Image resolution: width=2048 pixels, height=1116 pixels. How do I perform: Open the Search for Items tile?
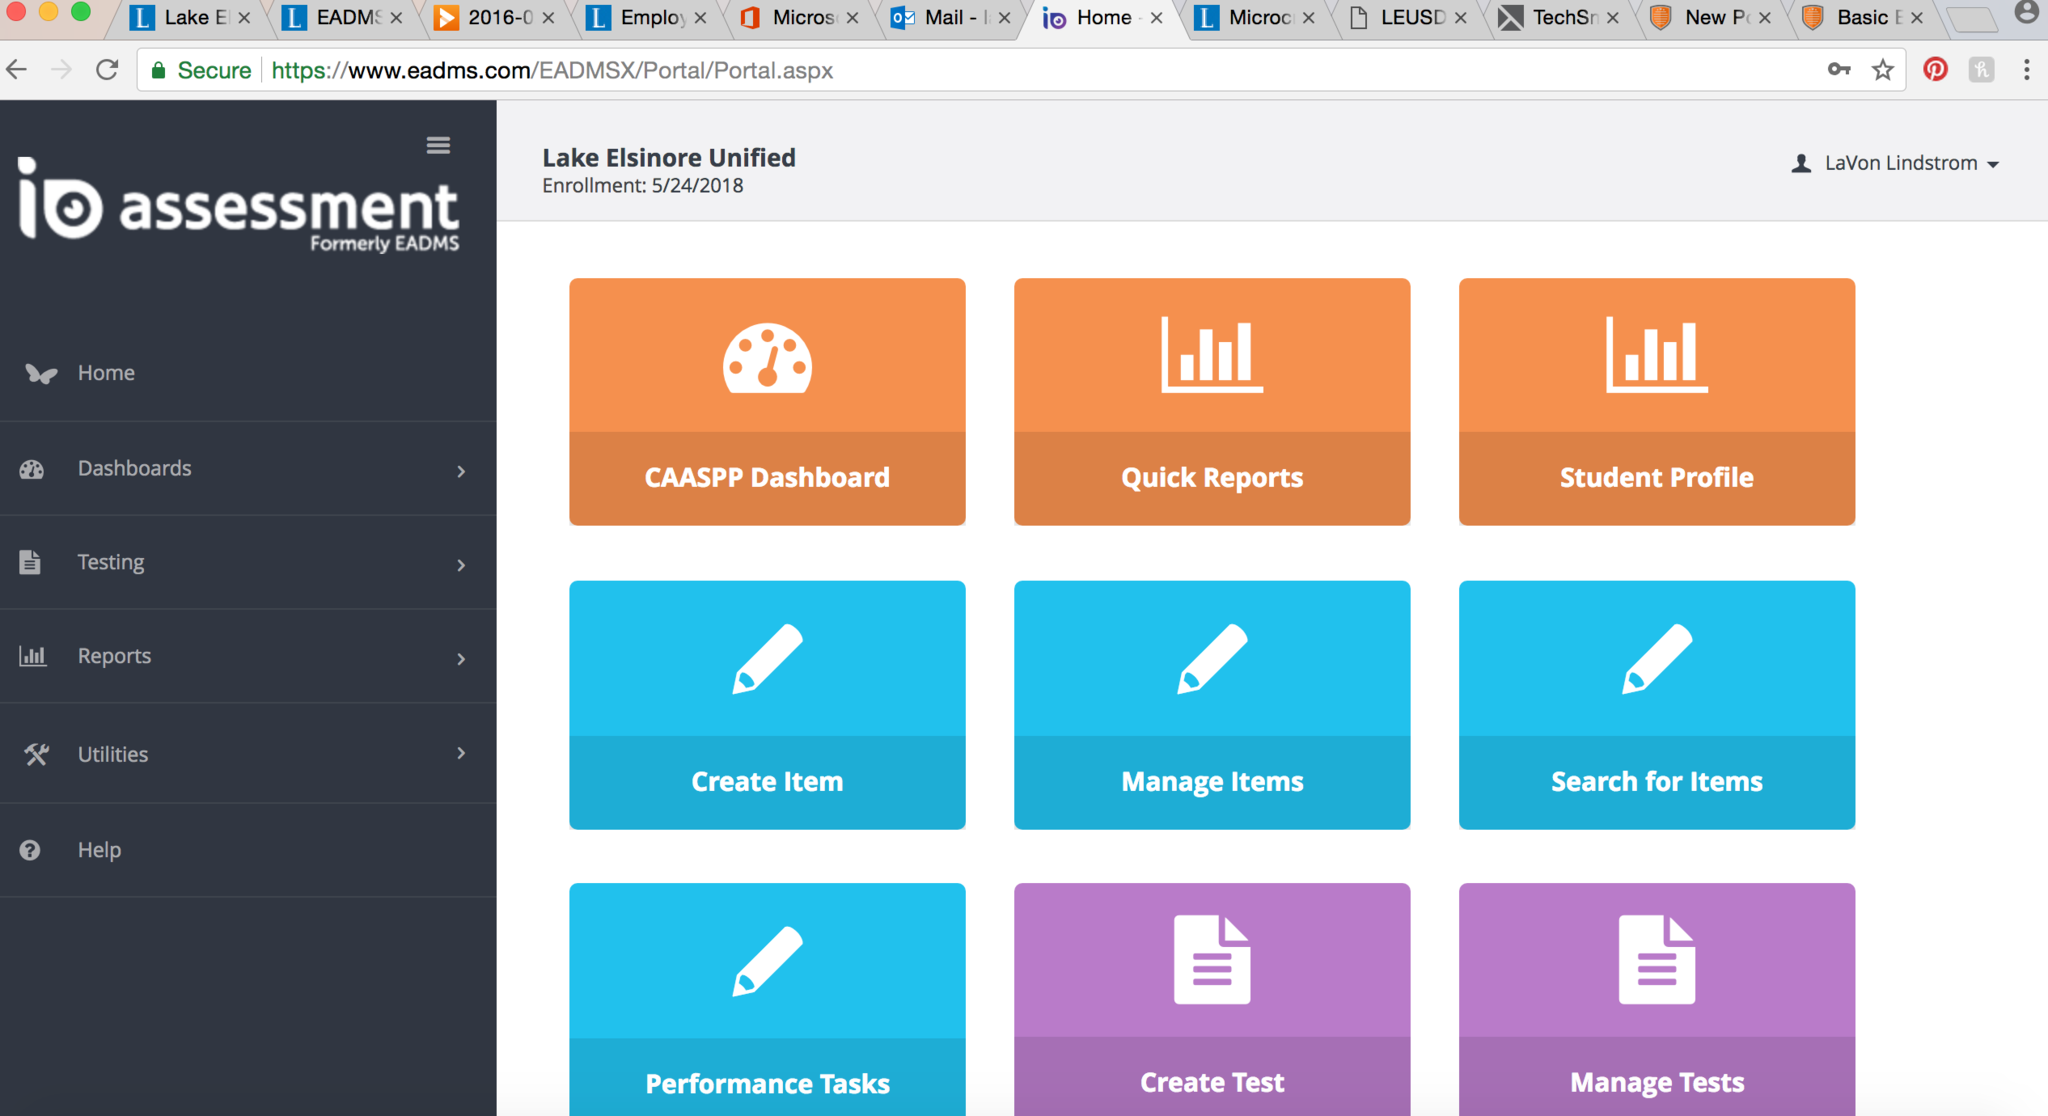click(x=1656, y=704)
